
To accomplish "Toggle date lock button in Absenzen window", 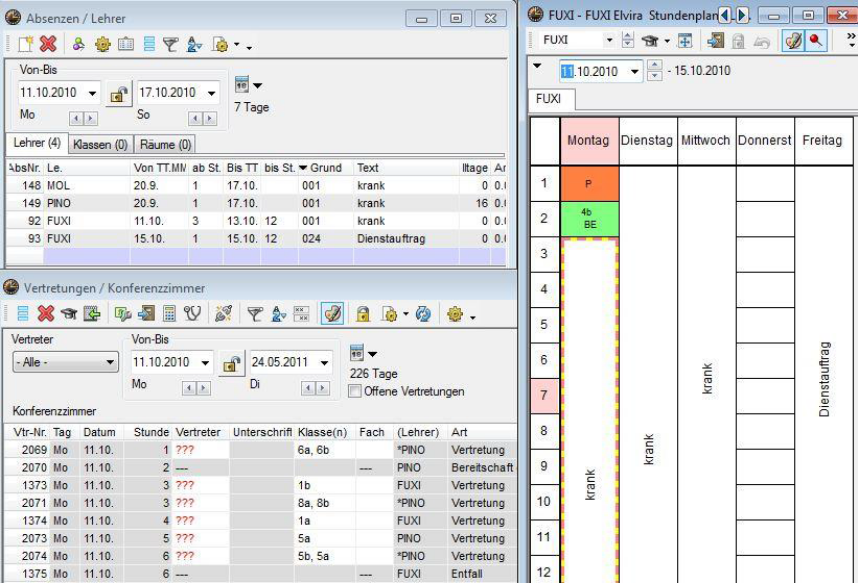I will (119, 94).
